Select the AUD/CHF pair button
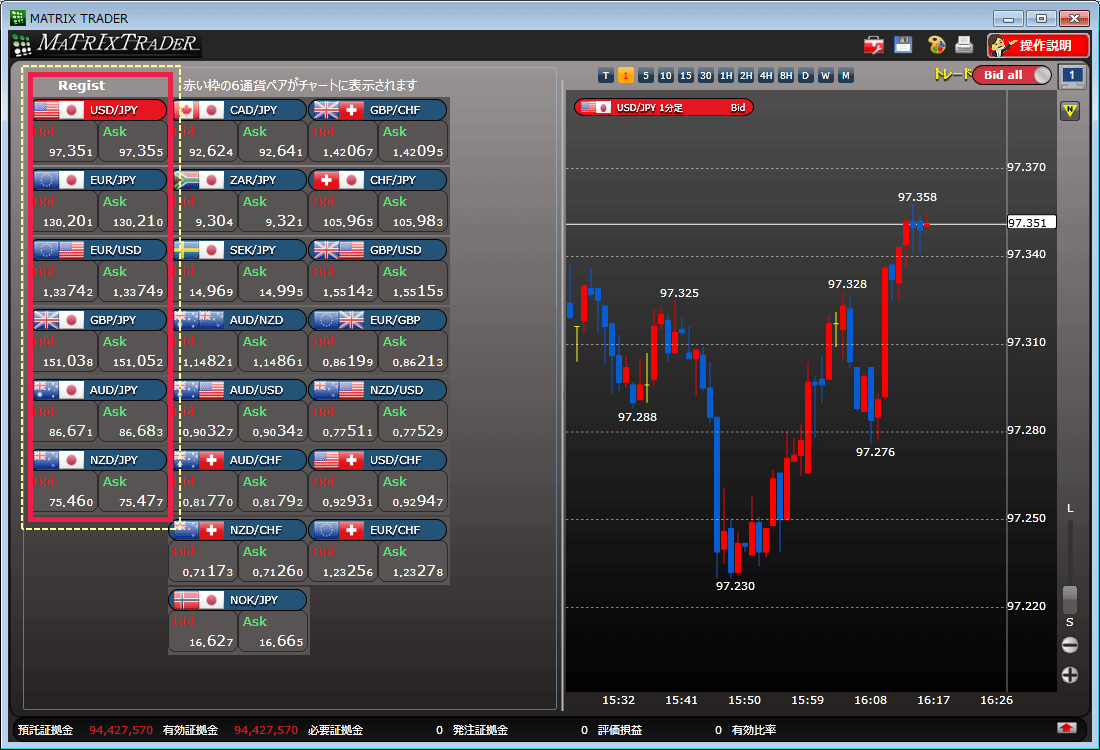The width and height of the screenshot is (1100, 750). click(x=240, y=460)
